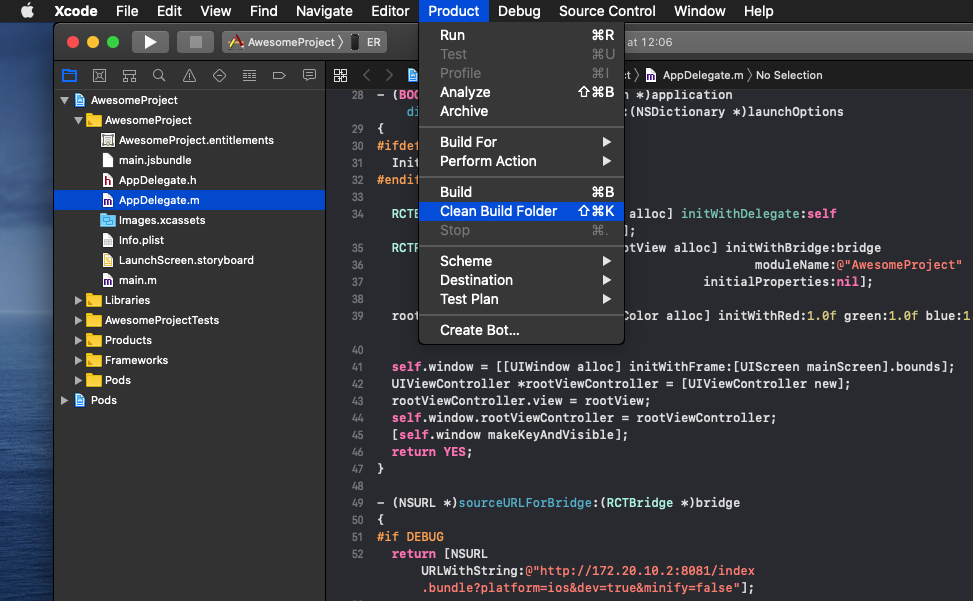This screenshot has height=601, width=973.
Task: Expand the Frameworks folder
Action: (78, 360)
